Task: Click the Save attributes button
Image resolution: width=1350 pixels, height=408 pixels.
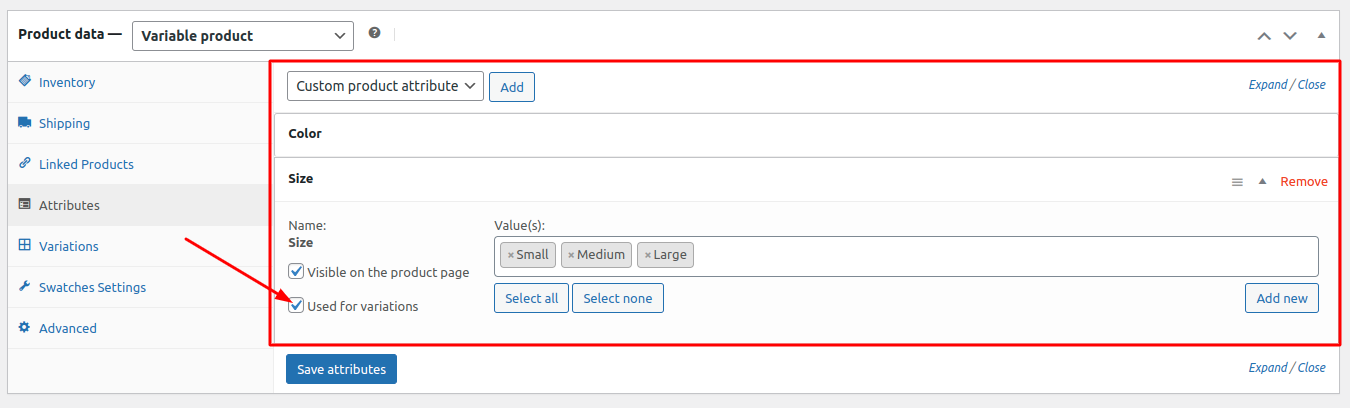Action: (342, 369)
